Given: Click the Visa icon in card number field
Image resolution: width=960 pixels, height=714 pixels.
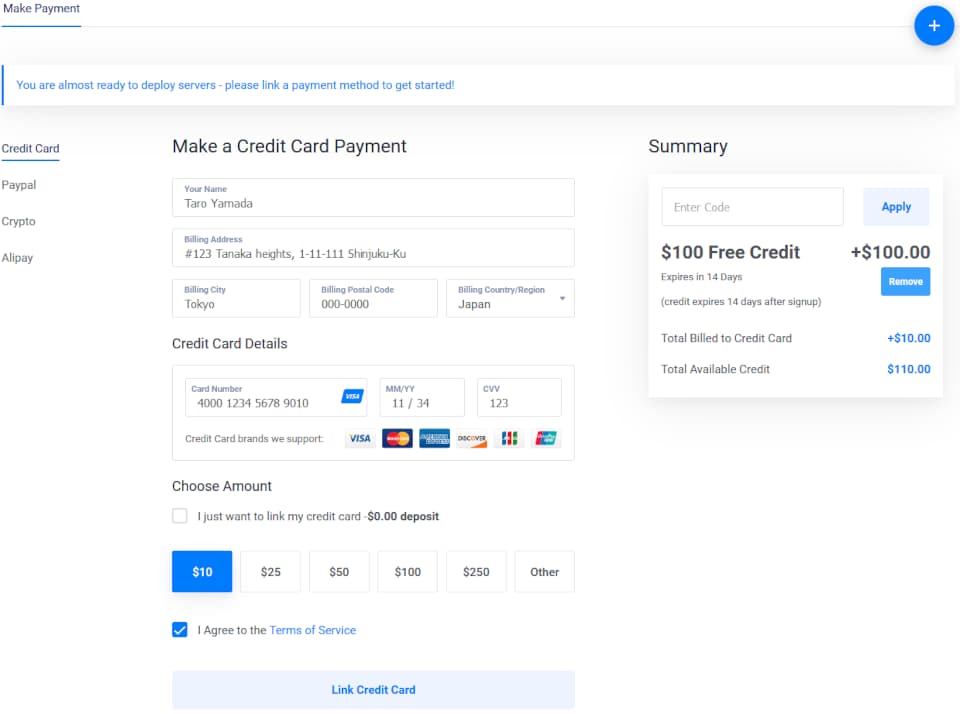Looking at the screenshot, I should 352,396.
